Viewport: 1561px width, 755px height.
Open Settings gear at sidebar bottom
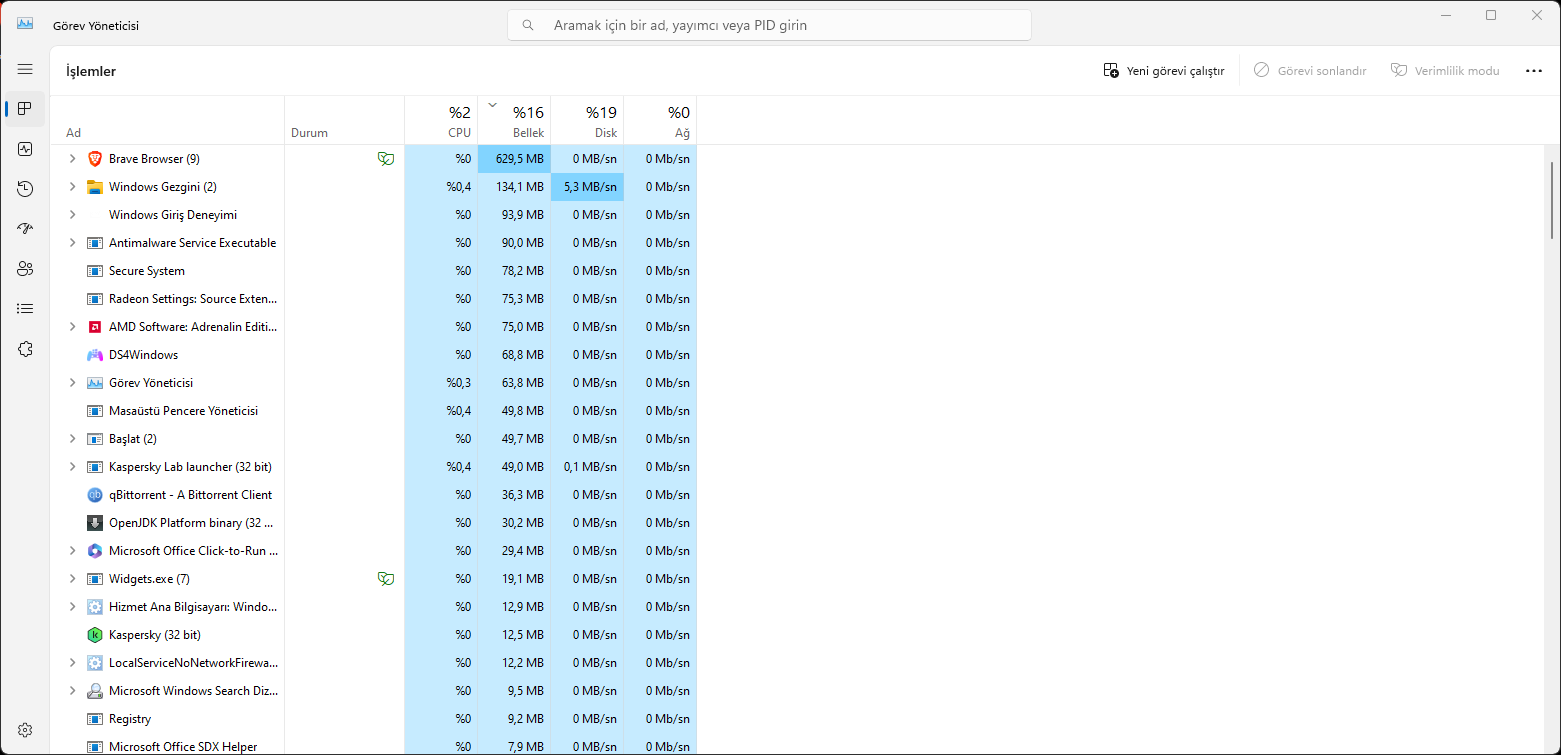tap(25, 730)
